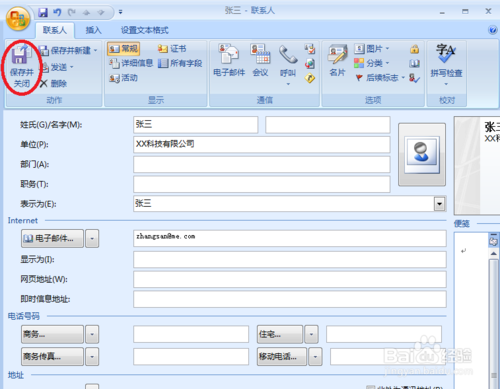
Task: Open the 保存并新建 dropdown
Action: click(95, 50)
